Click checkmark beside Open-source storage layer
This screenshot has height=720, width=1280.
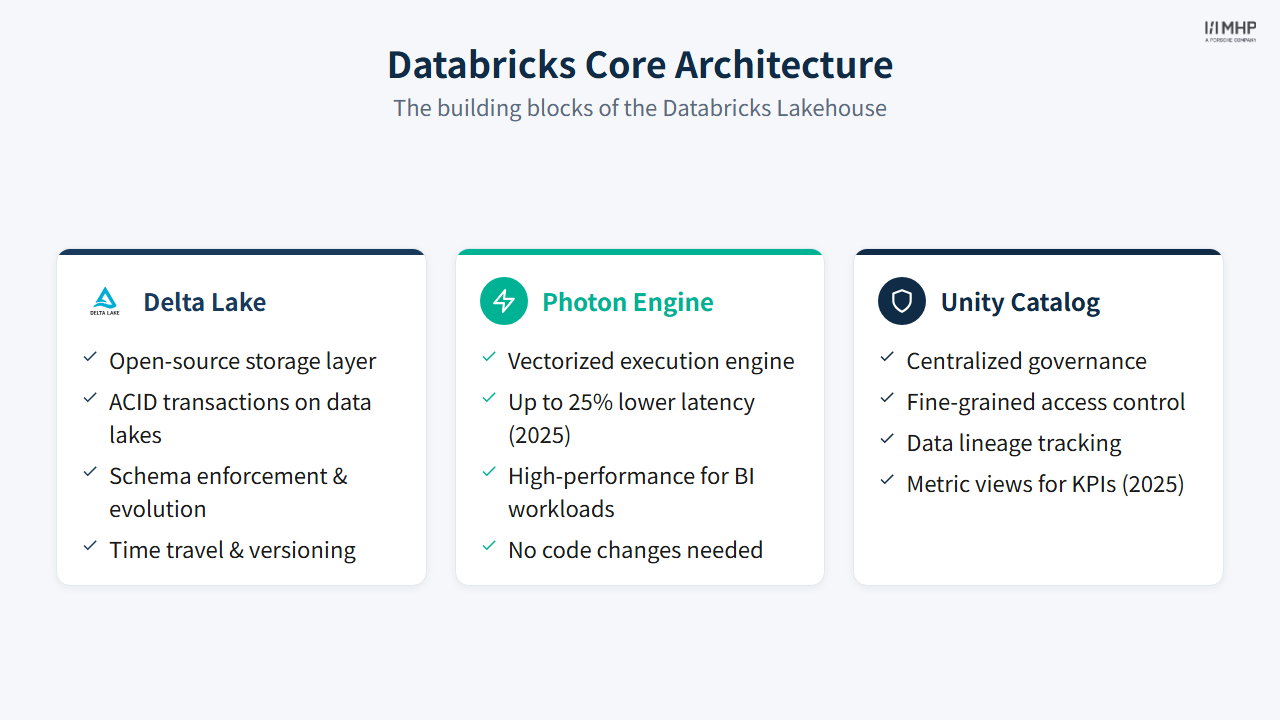tap(90, 357)
